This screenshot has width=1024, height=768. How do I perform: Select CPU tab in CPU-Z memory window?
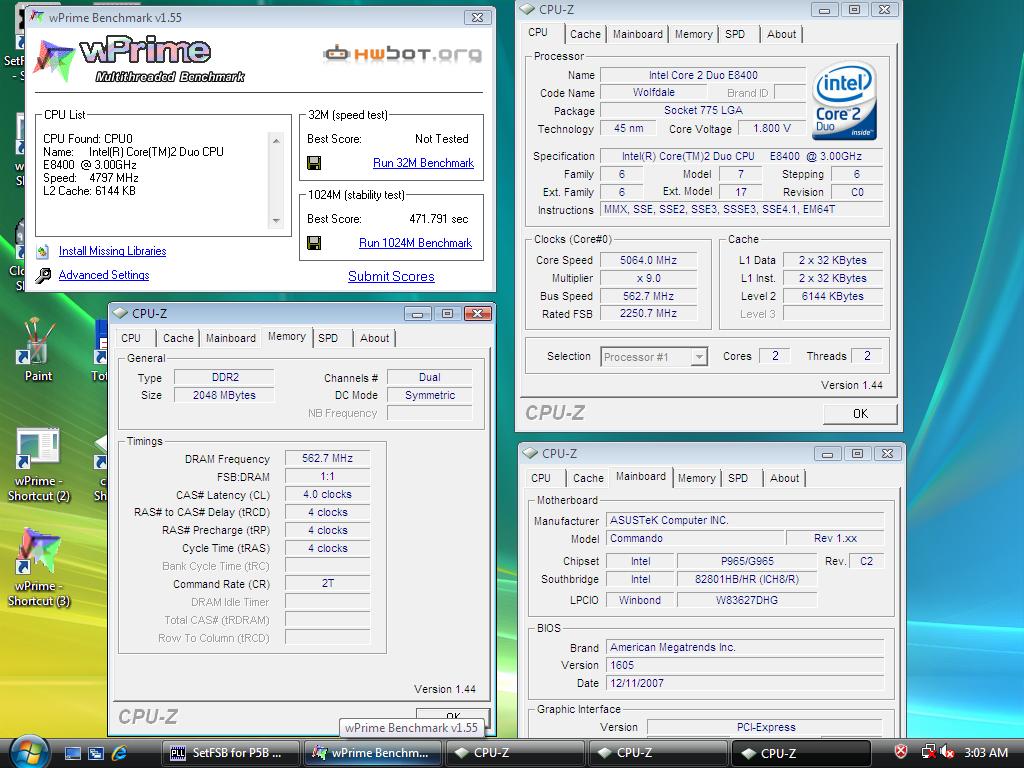point(131,338)
